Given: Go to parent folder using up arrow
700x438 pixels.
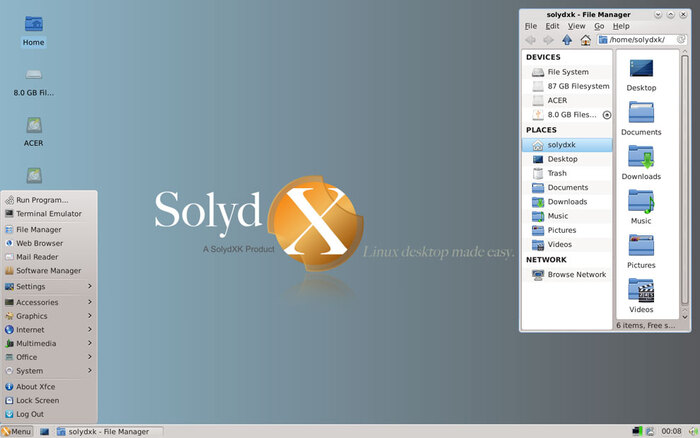Looking at the screenshot, I should (567, 40).
